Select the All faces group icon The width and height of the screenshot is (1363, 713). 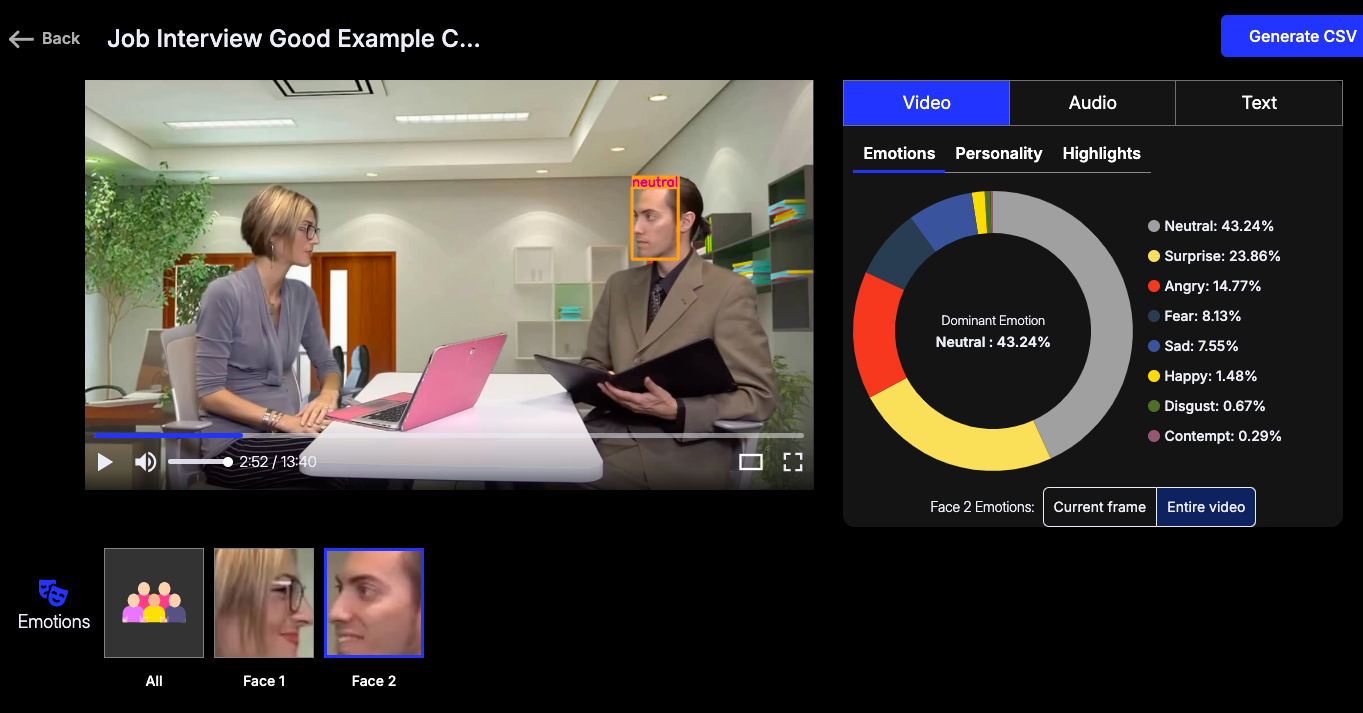154,603
